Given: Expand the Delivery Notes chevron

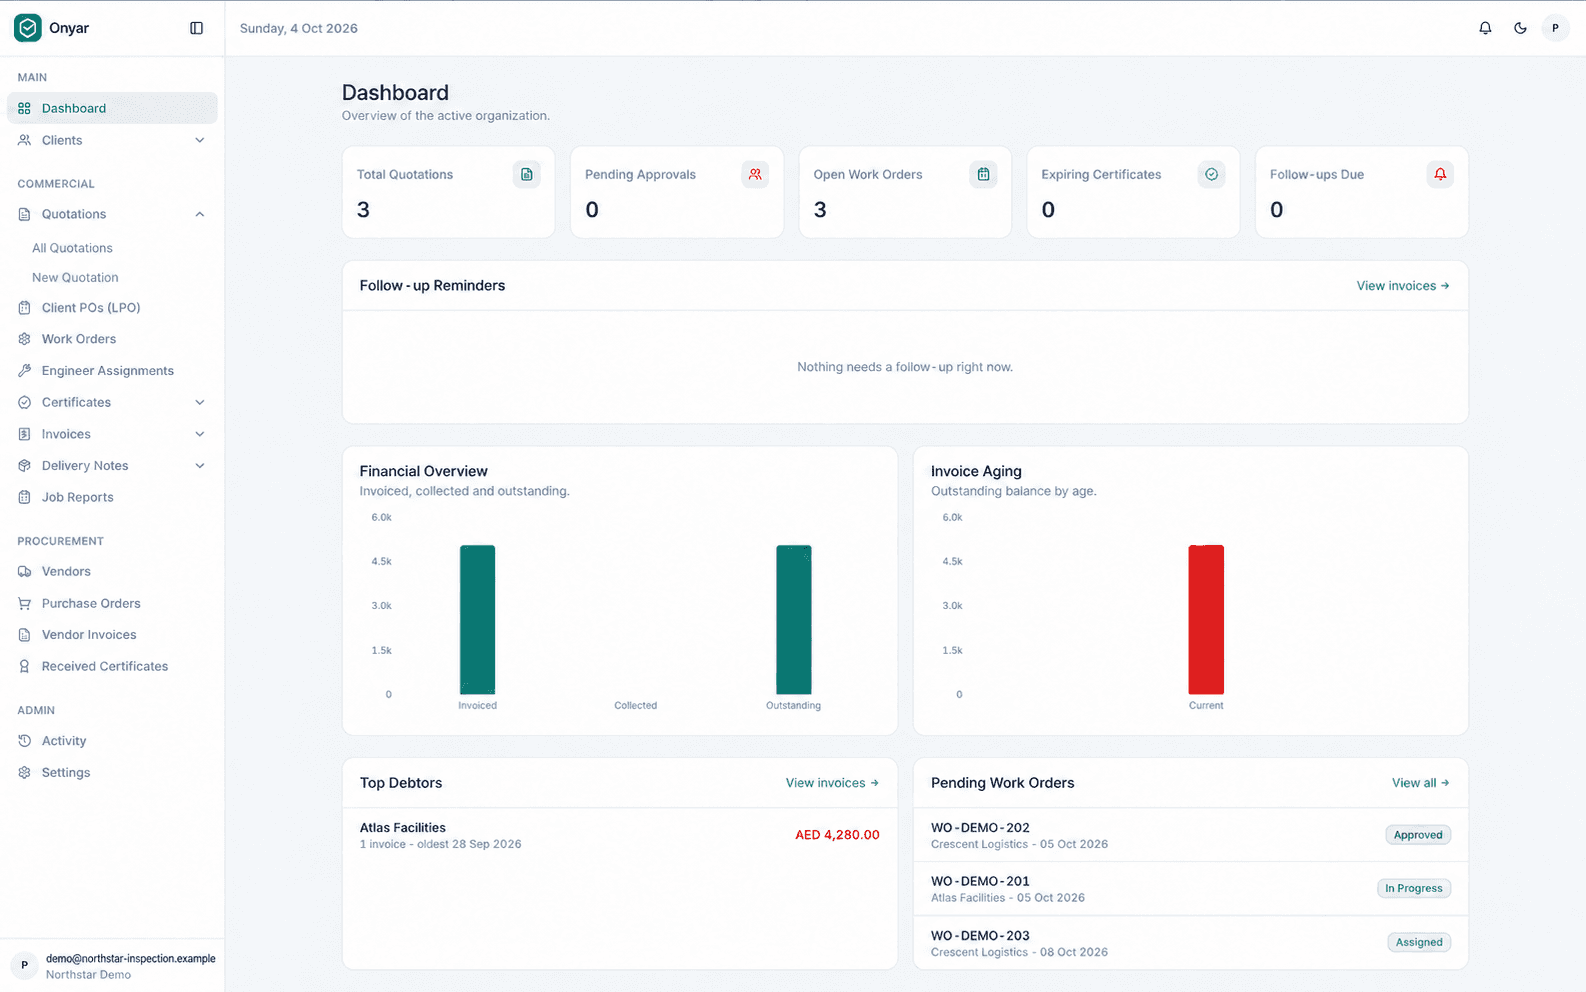Looking at the screenshot, I should (200, 465).
